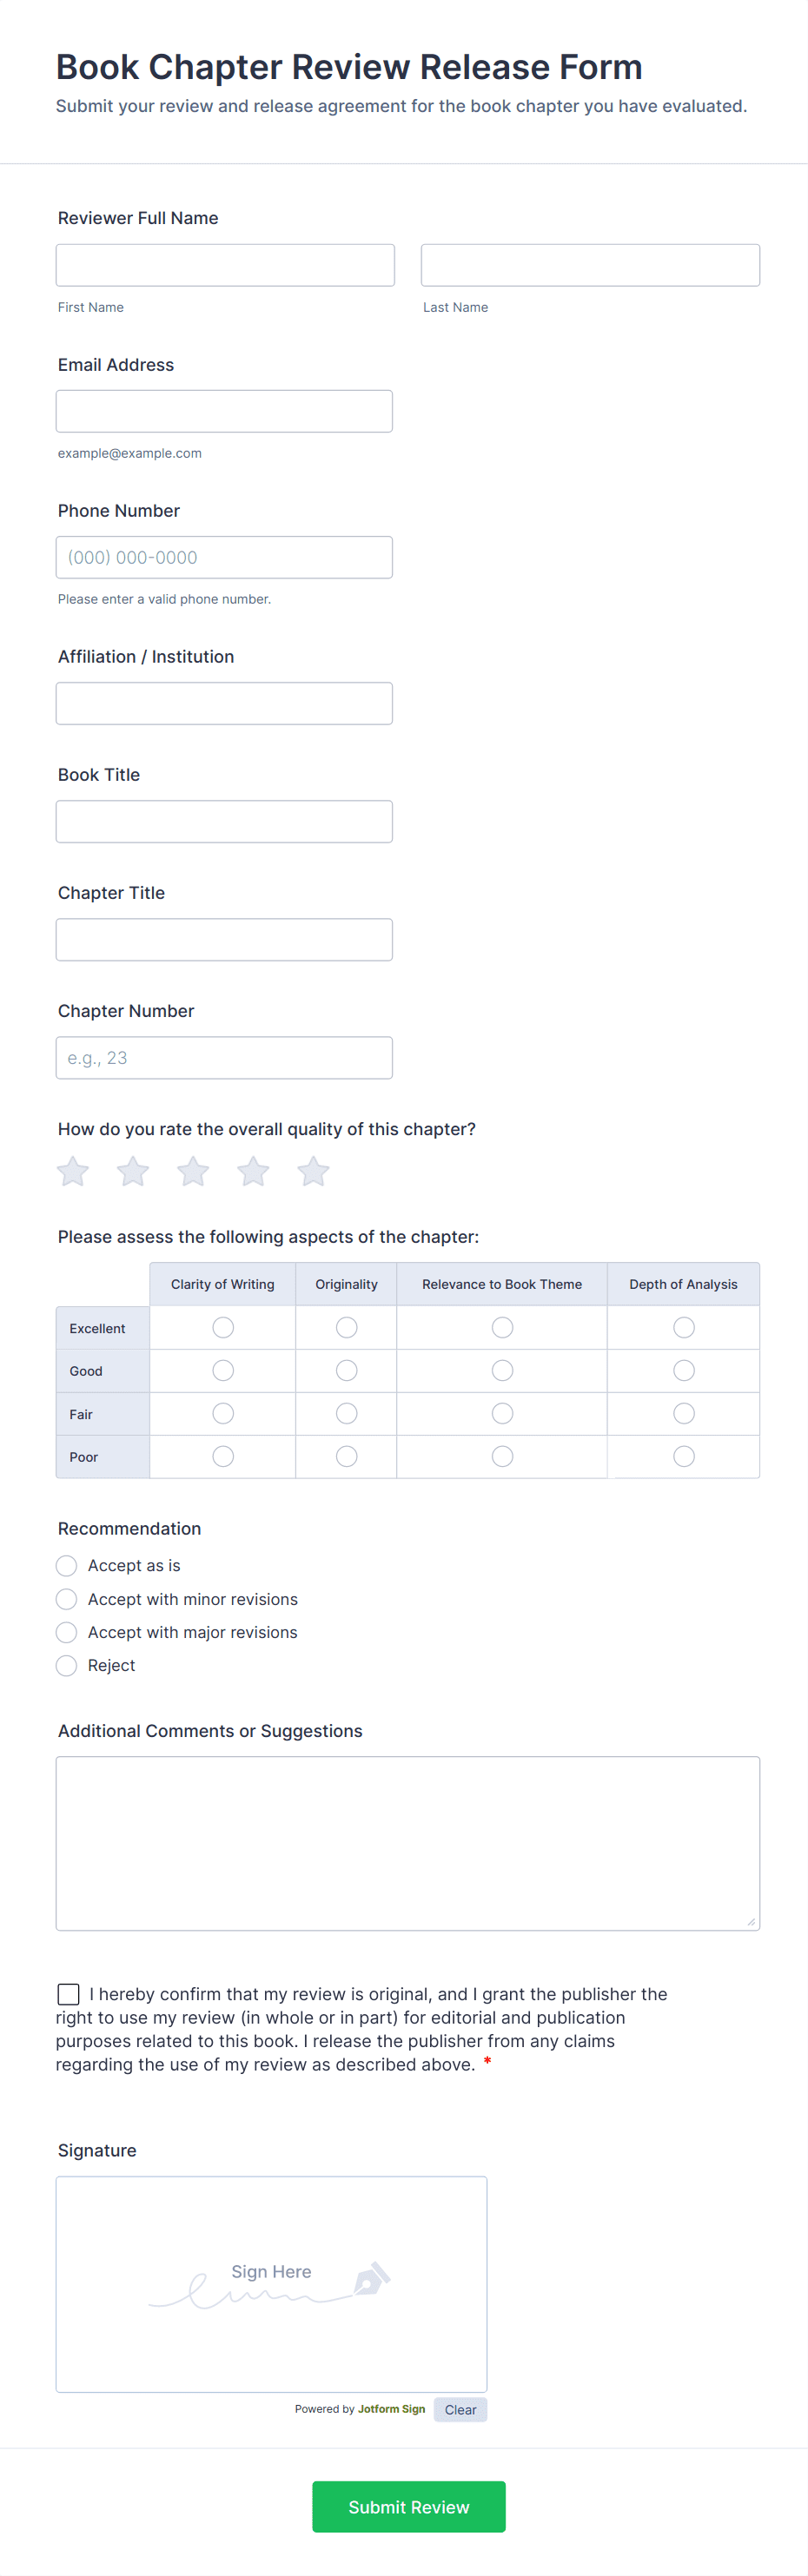
Task: Click into the Additional Comments textarea
Action: pyautogui.click(x=407, y=1842)
